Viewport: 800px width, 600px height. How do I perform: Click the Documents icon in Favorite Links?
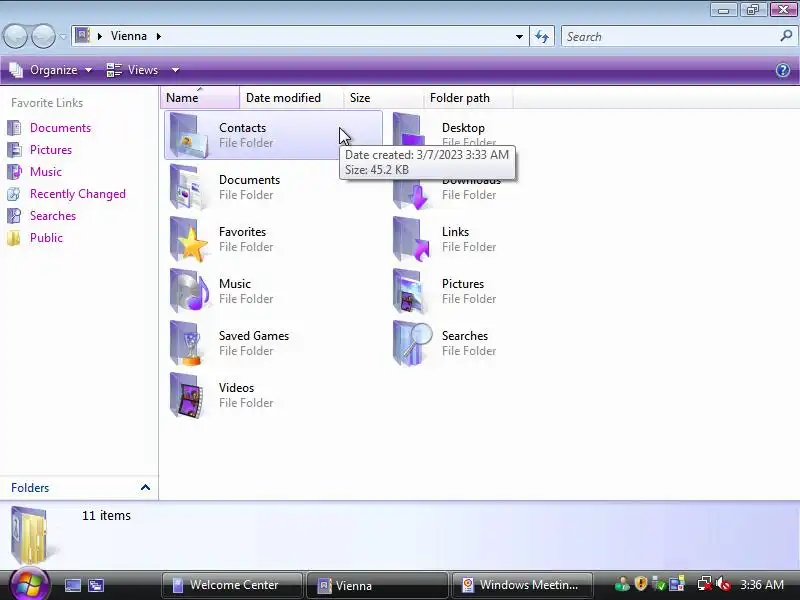coord(14,128)
